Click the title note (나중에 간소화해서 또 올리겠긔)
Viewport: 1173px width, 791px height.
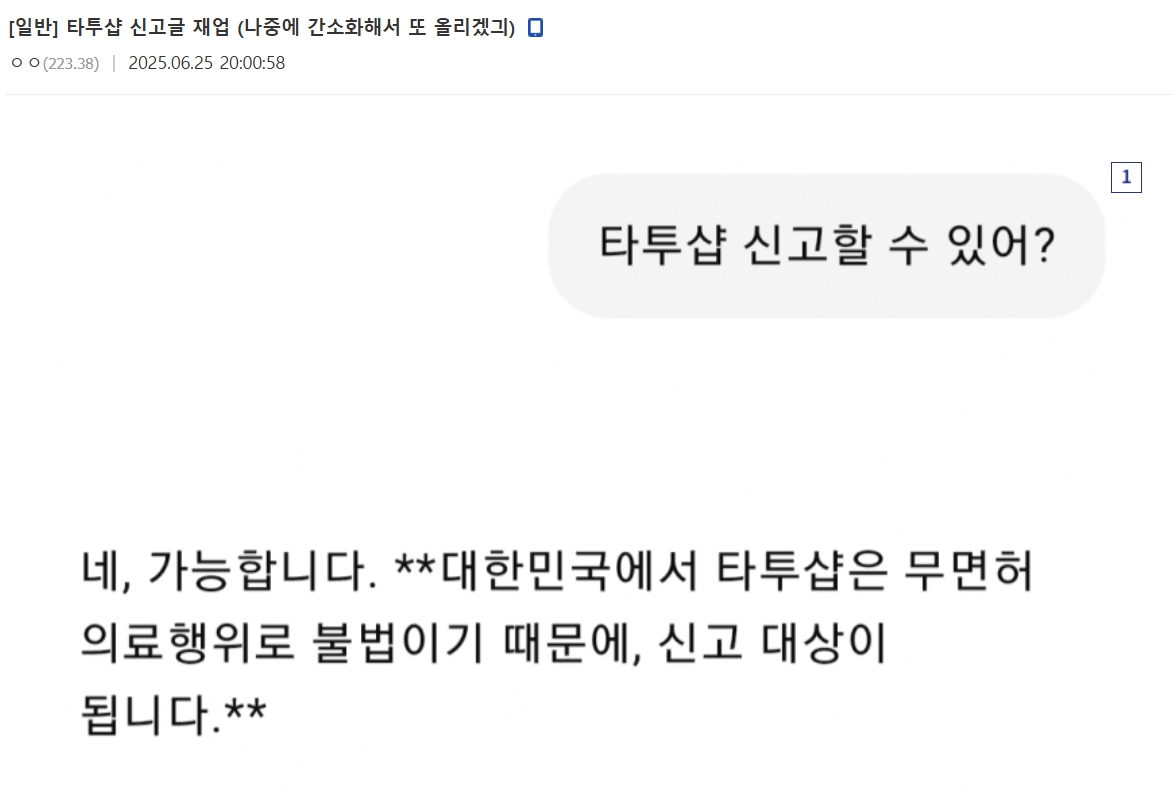pos(376,28)
